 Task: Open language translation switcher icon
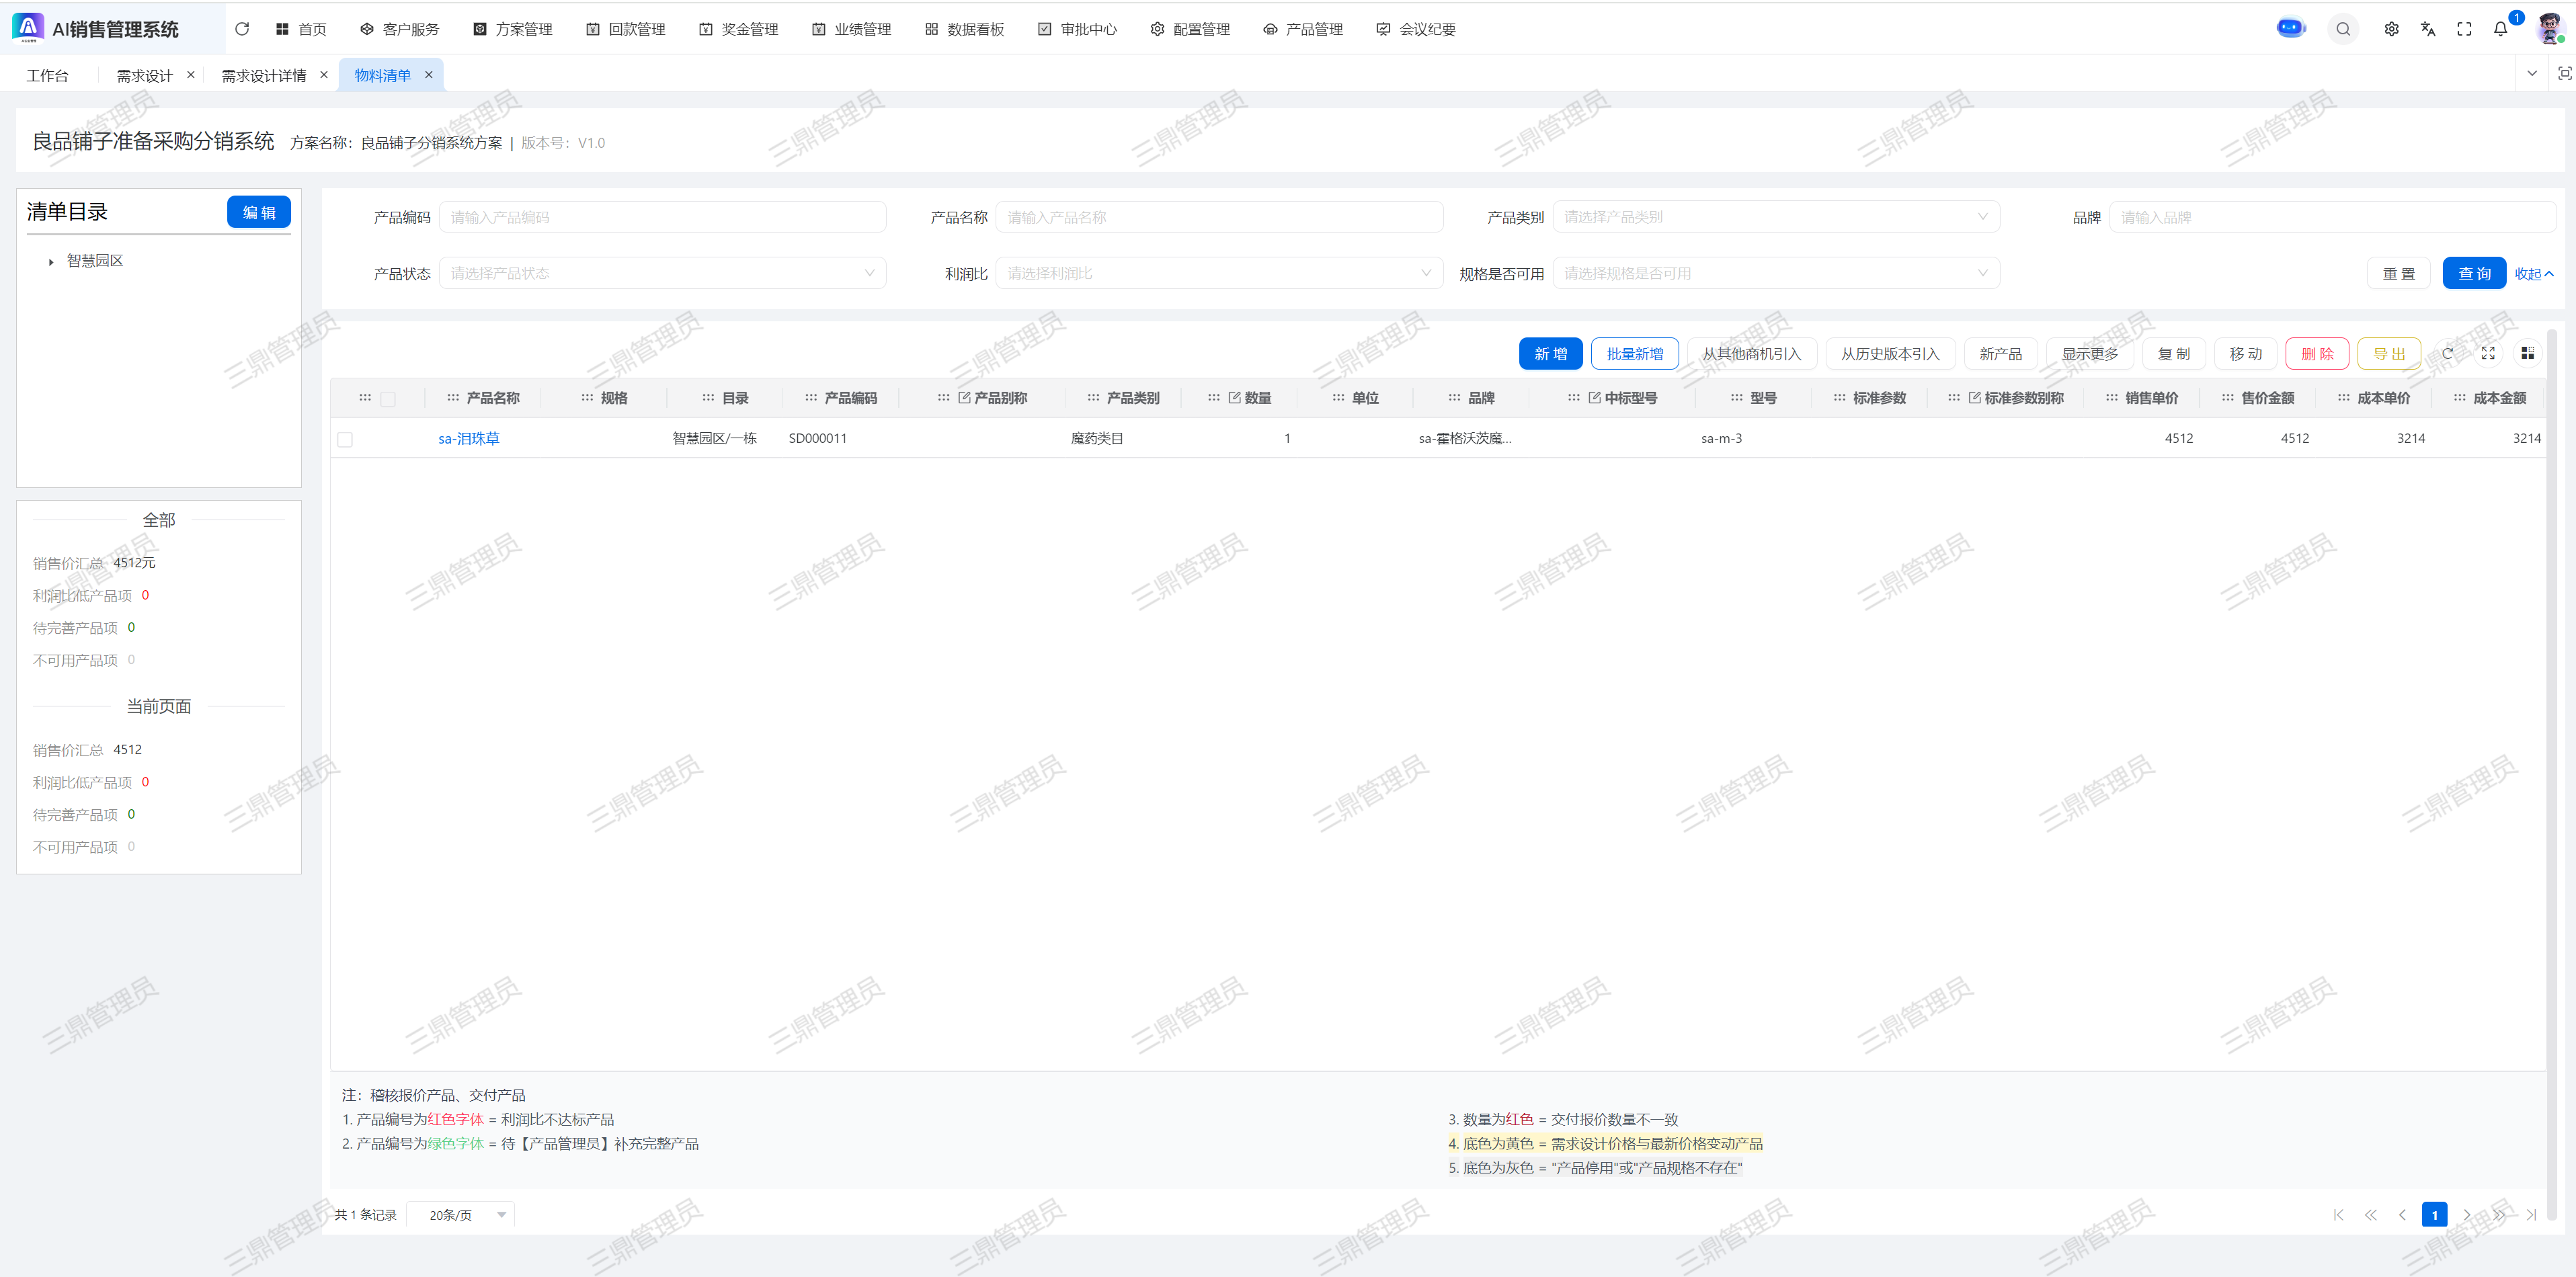2428,29
